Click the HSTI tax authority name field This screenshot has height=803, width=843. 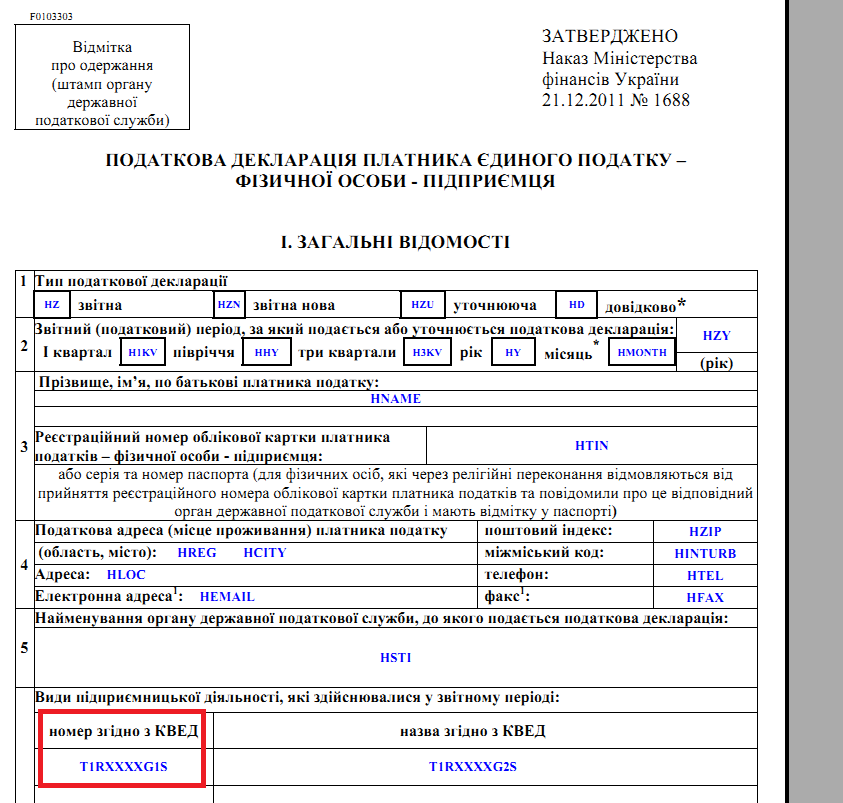pyautogui.click(x=396, y=657)
